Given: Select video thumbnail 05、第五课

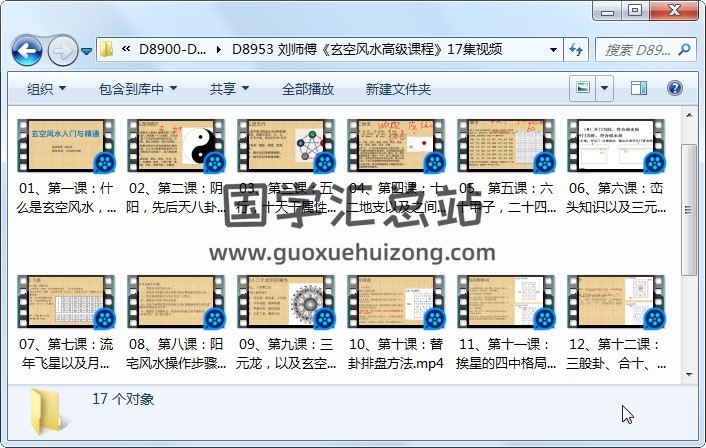Looking at the screenshot, I should [x=505, y=146].
